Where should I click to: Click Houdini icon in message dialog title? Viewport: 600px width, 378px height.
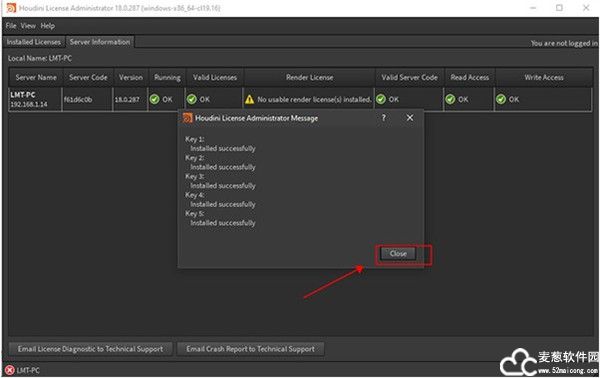point(188,118)
